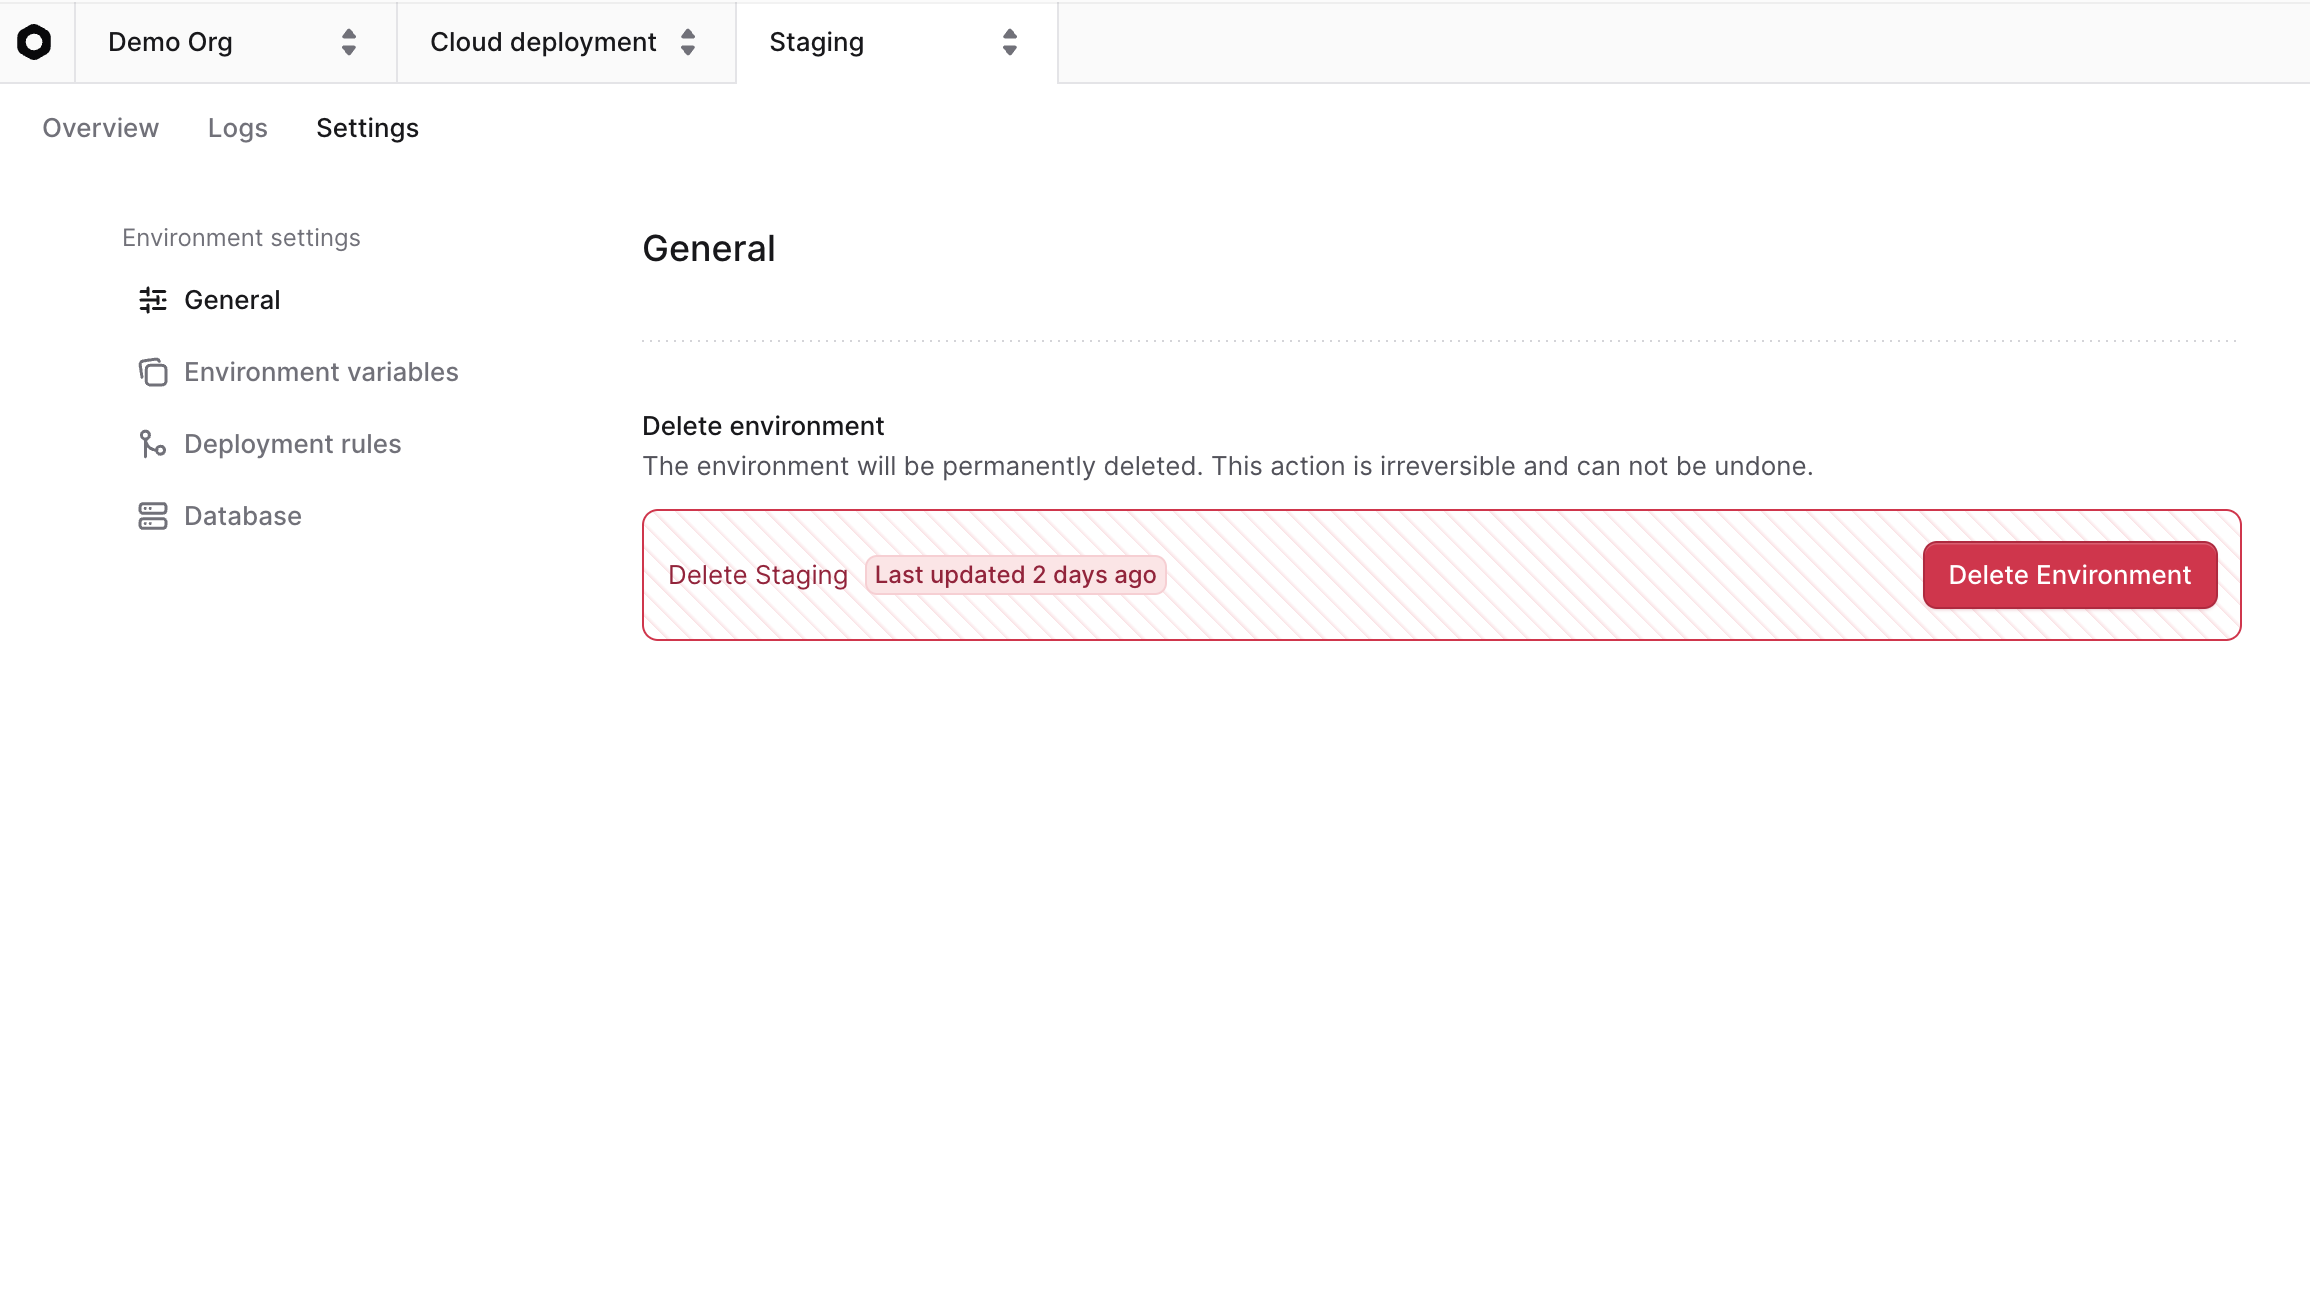Click the Delete Environment button
This screenshot has height=1300, width=2310.
click(x=2069, y=575)
